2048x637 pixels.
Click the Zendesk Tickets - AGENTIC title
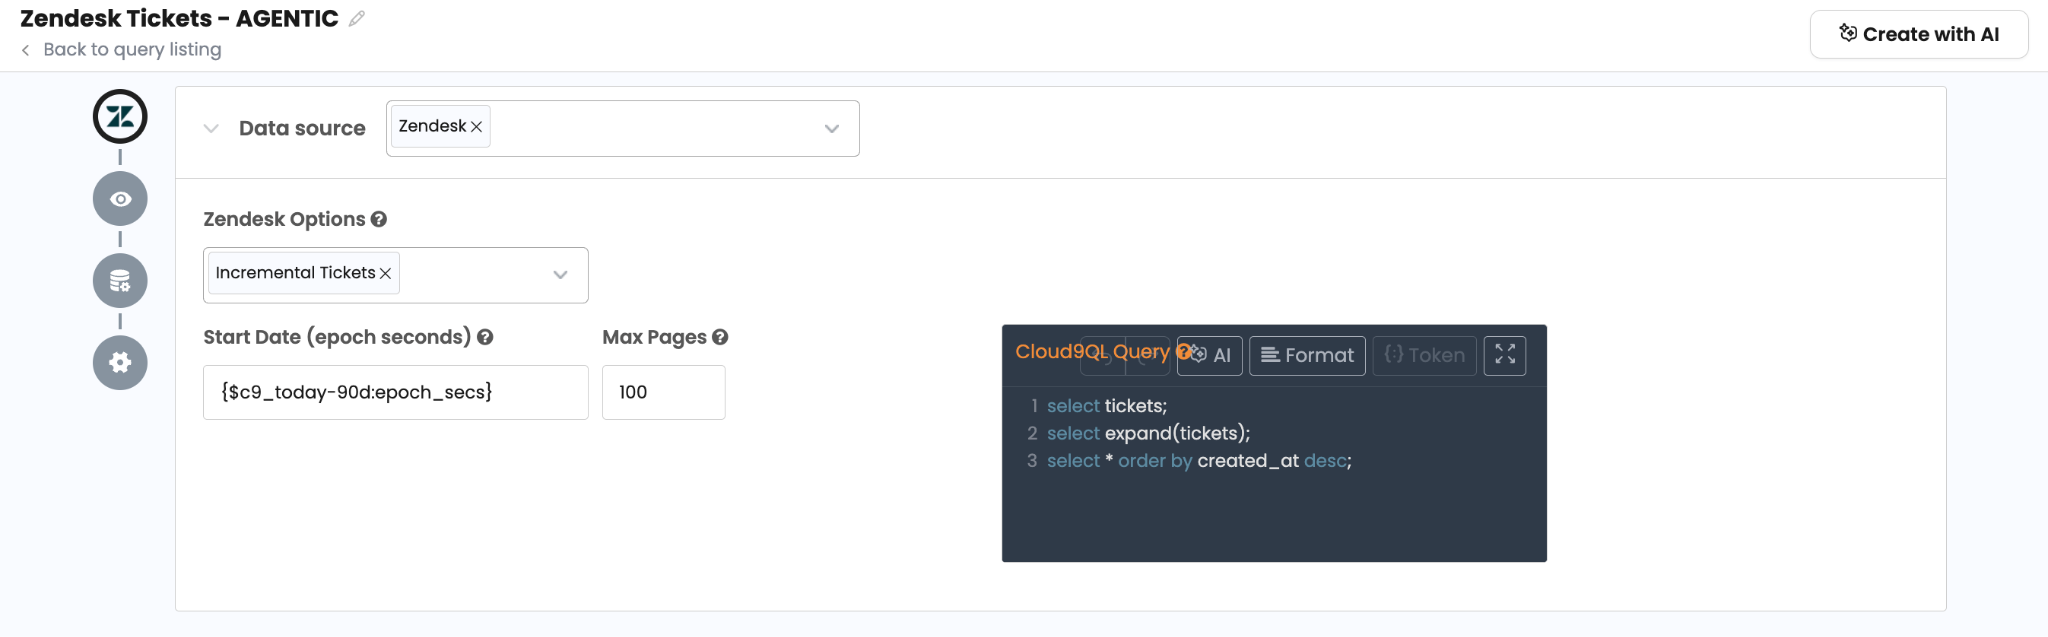point(179,19)
